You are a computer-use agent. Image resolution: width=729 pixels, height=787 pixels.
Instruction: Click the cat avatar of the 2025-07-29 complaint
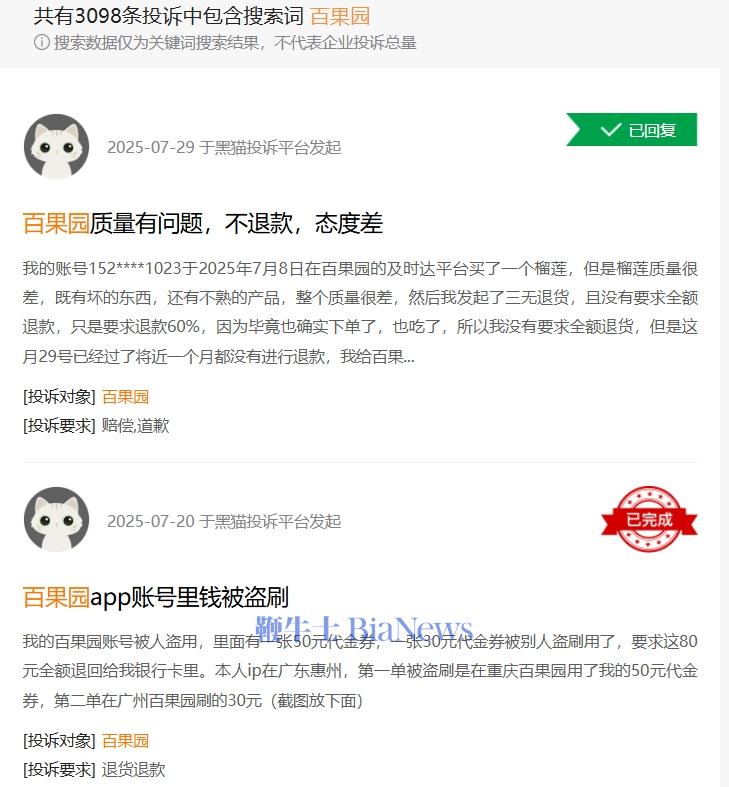coord(57,147)
